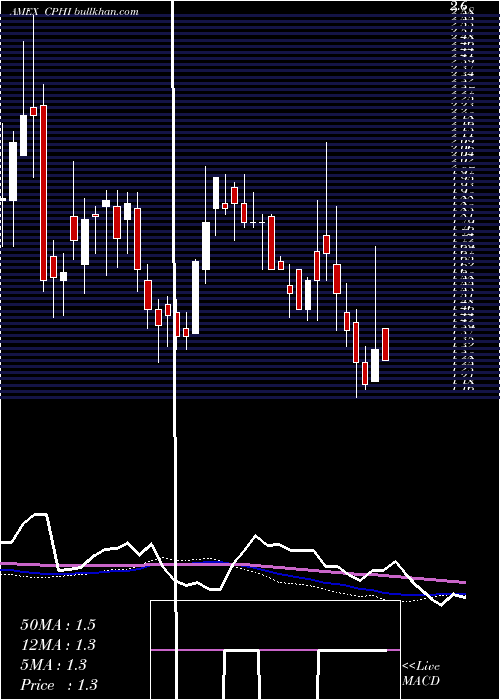The image size is (500, 700).
Task: Click the "50MA : 1.5" readout
Action: coord(58,625)
